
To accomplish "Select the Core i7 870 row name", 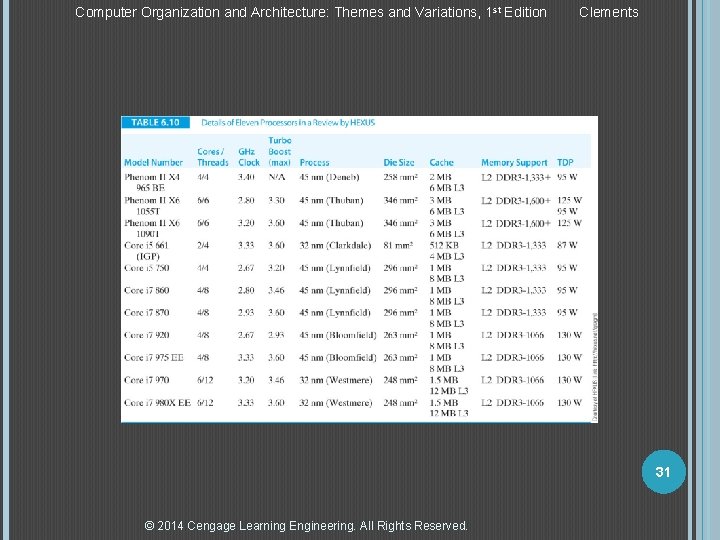I will [x=146, y=313].
